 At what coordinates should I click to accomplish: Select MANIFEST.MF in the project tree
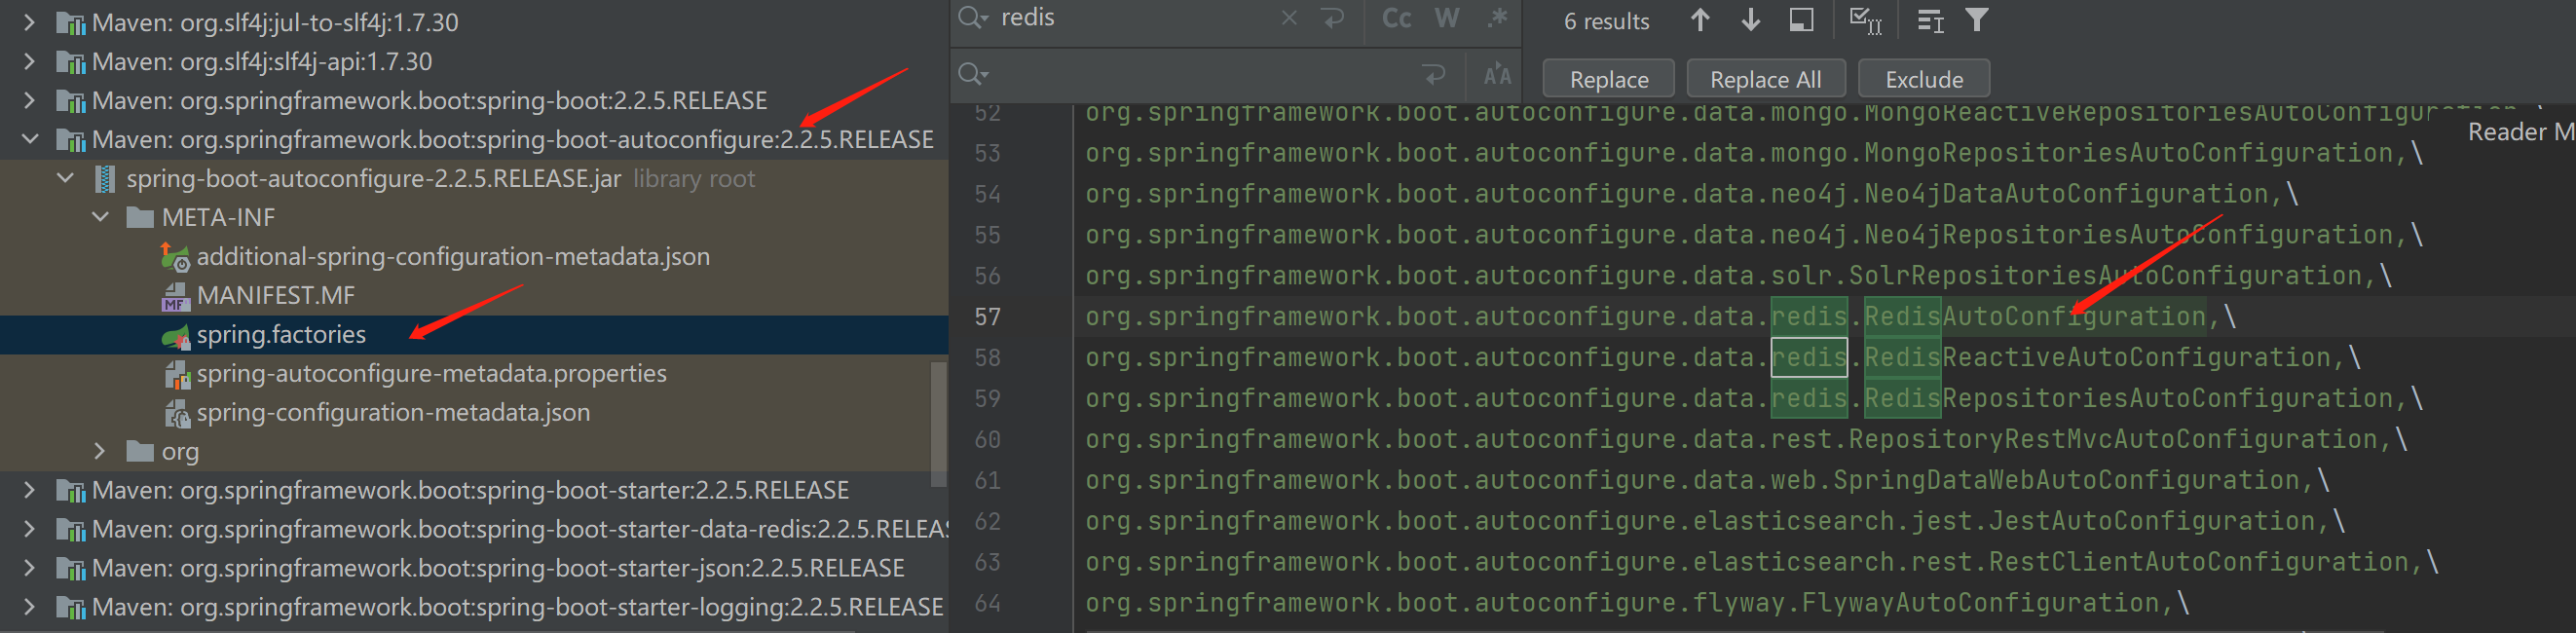[x=275, y=296]
